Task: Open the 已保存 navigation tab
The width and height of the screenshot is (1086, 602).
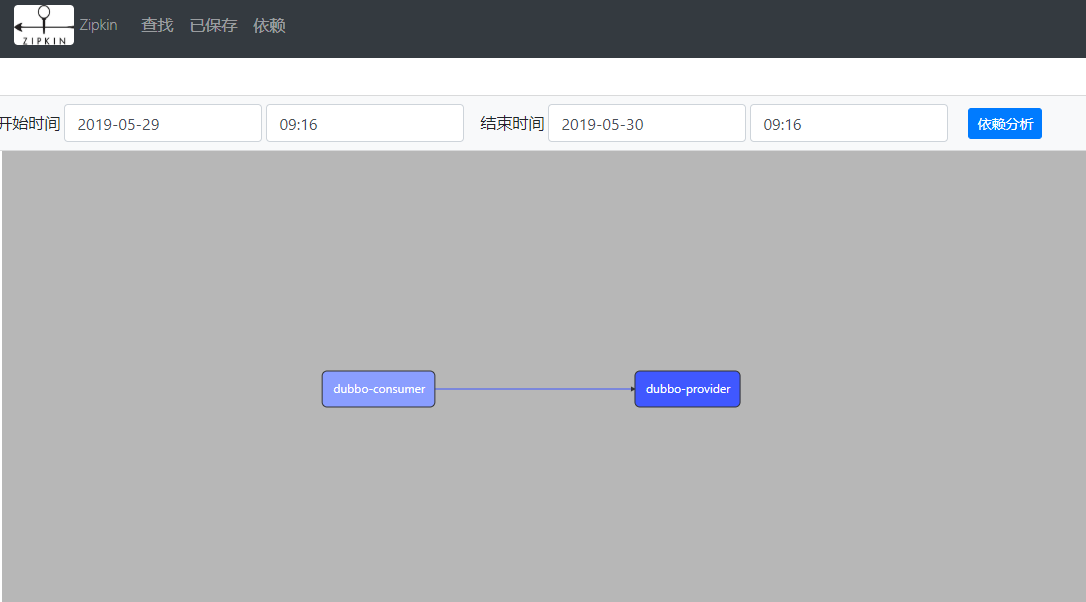Action: (x=213, y=26)
